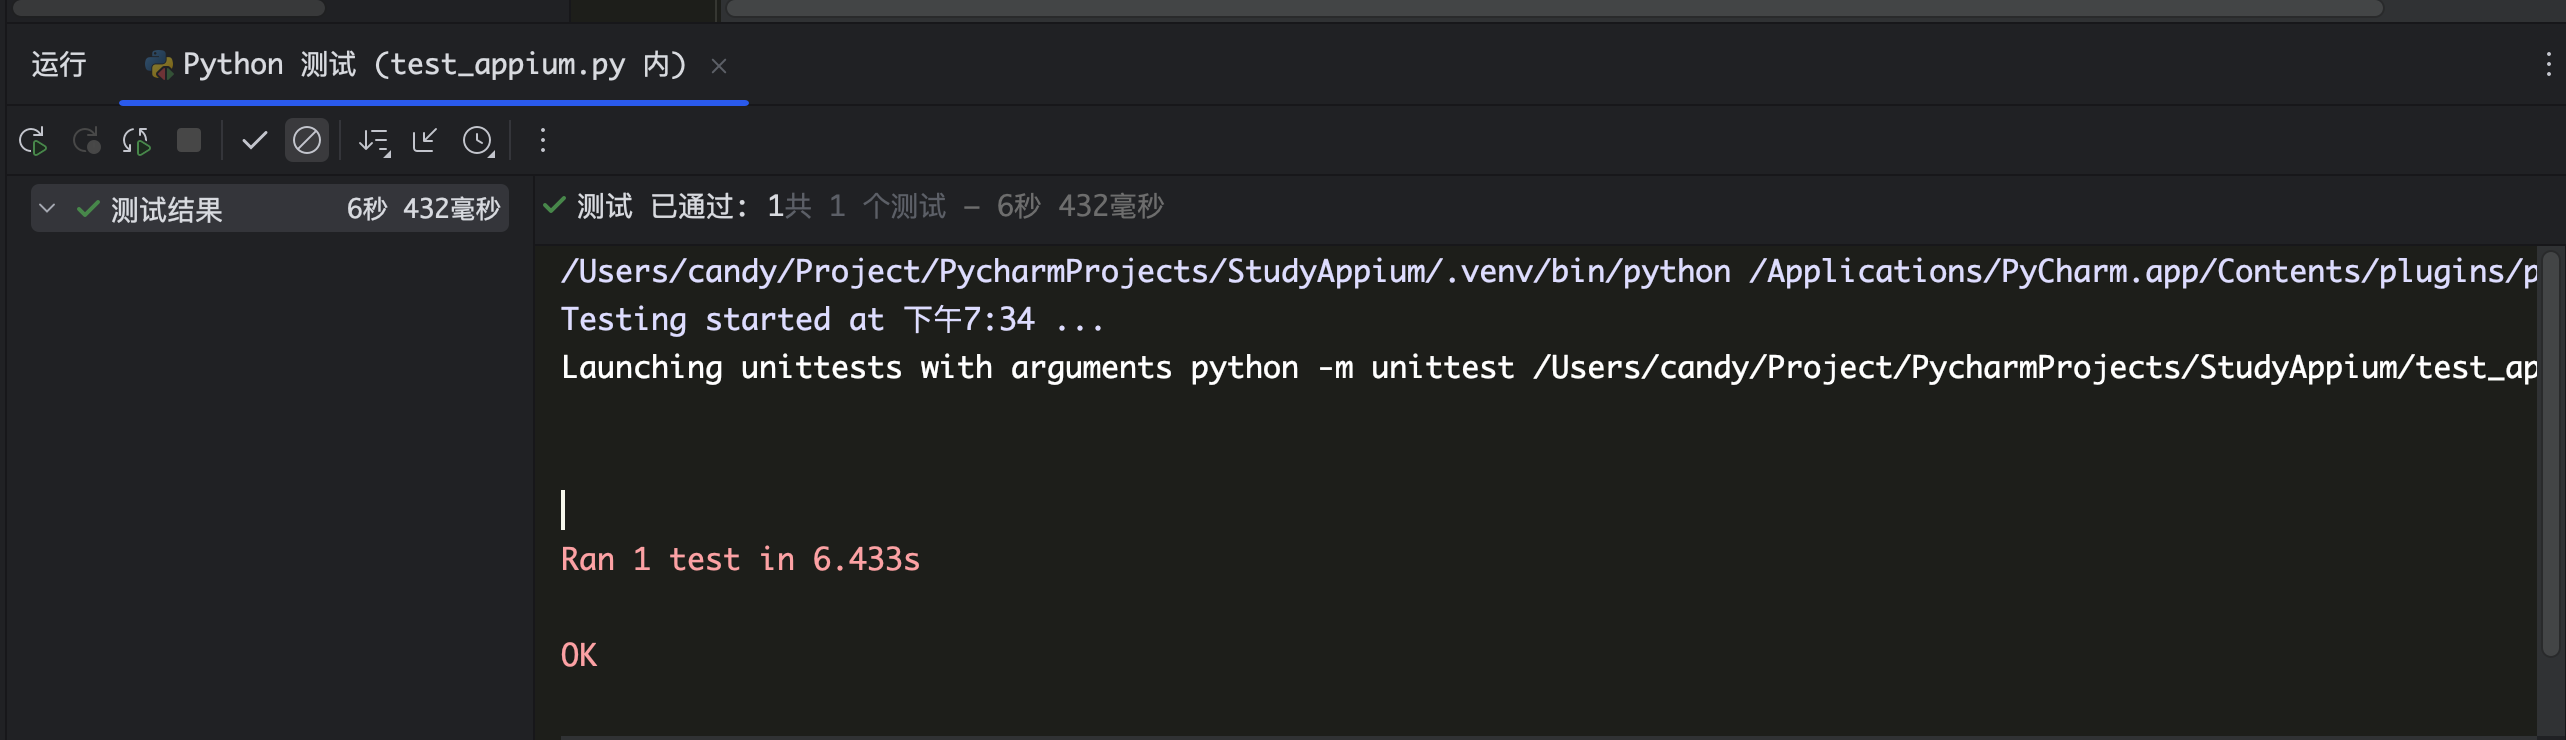Switch to the 运行 tab
2566x740 pixels.
click(x=59, y=65)
